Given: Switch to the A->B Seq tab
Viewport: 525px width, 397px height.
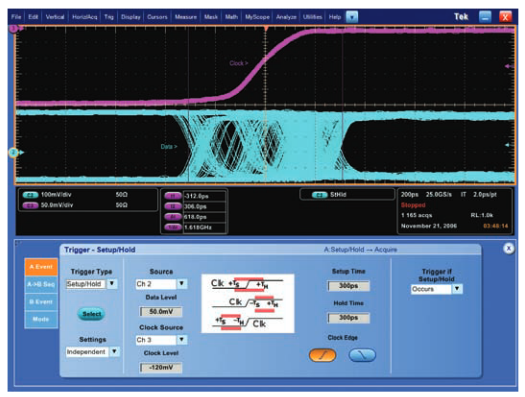Looking at the screenshot, I should click(x=41, y=284).
